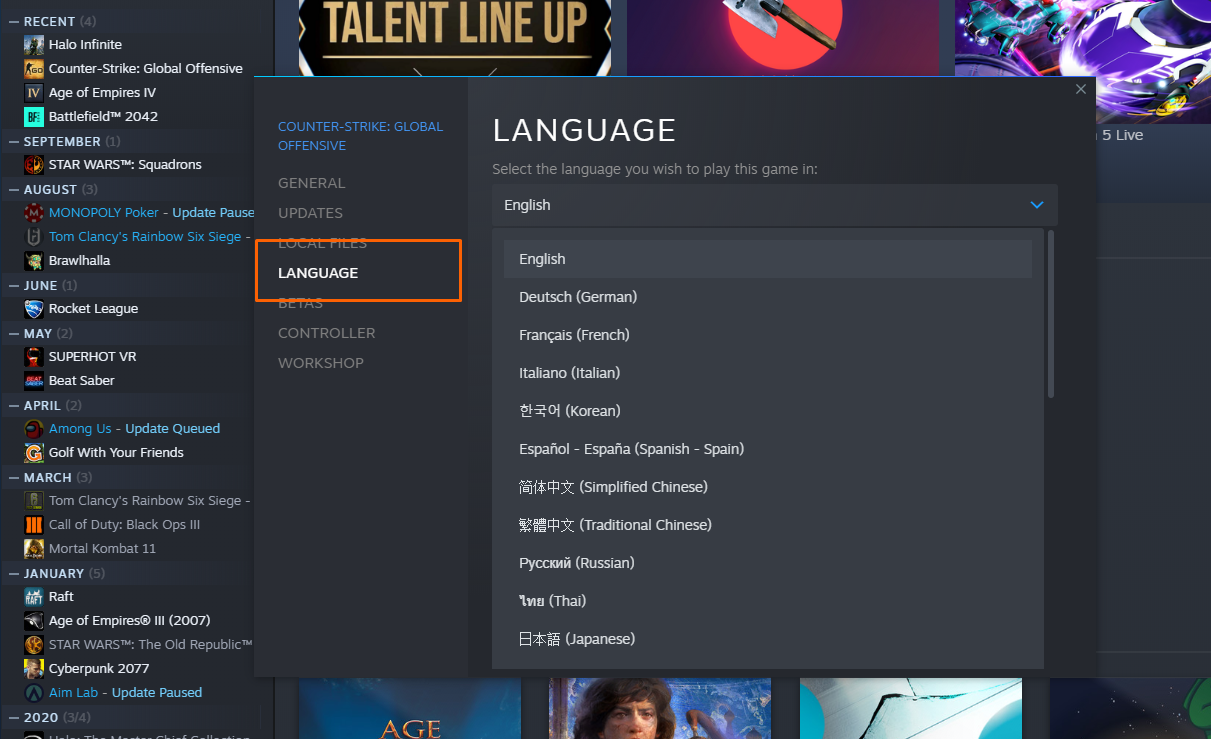The image size is (1211, 739).
Task: Click the Cyberpunk 2077 library icon
Action: pyautogui.click(x=34, y=669)
